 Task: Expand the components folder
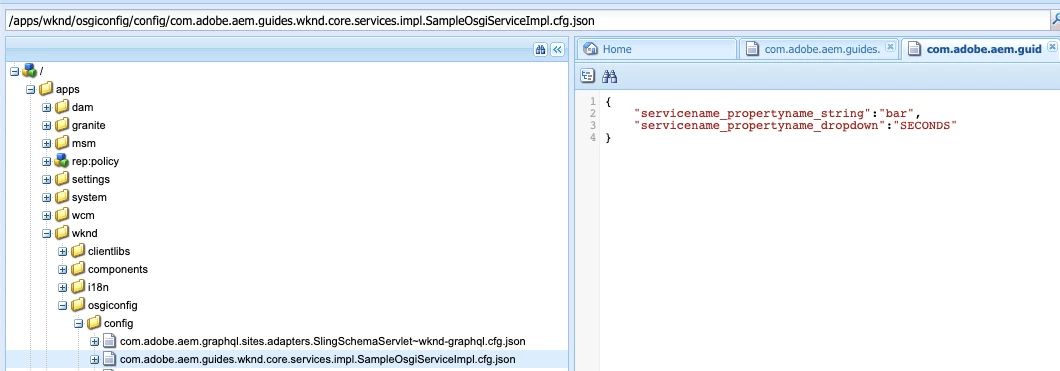62,270
